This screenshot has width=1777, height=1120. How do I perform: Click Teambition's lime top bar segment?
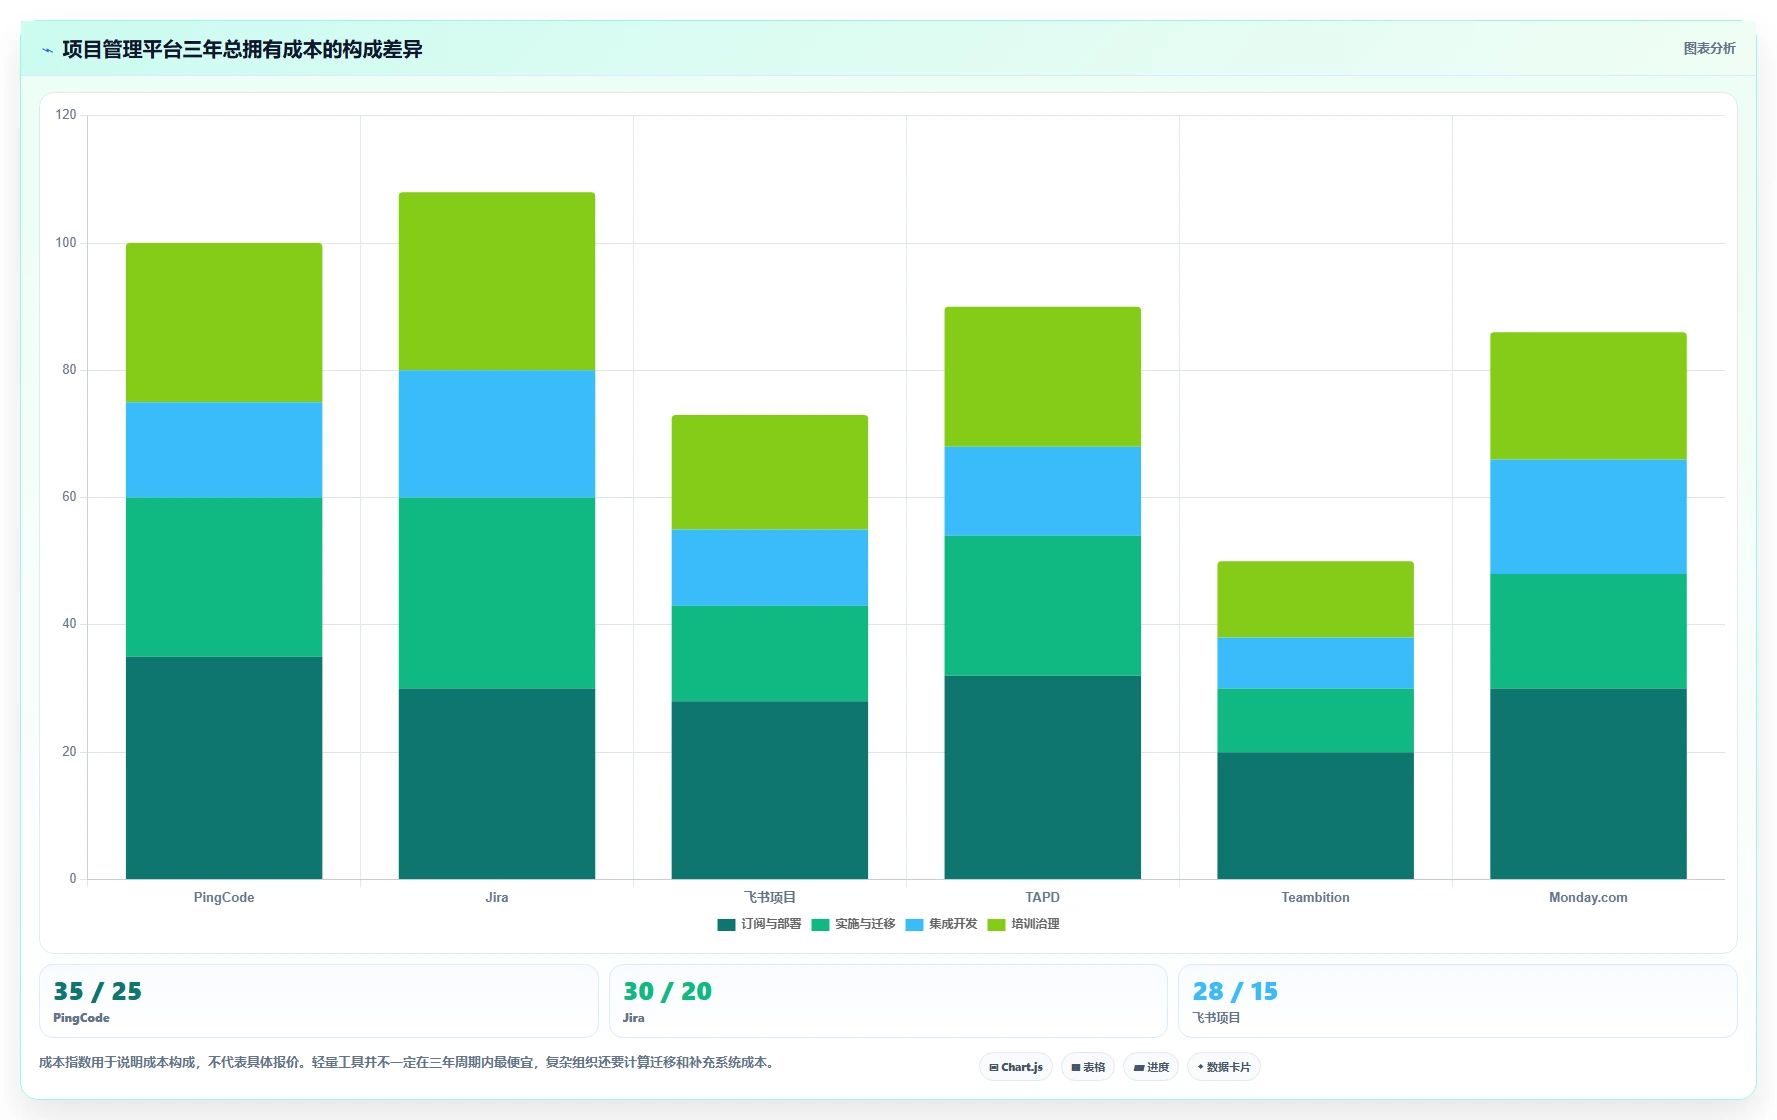(1316, 599)
